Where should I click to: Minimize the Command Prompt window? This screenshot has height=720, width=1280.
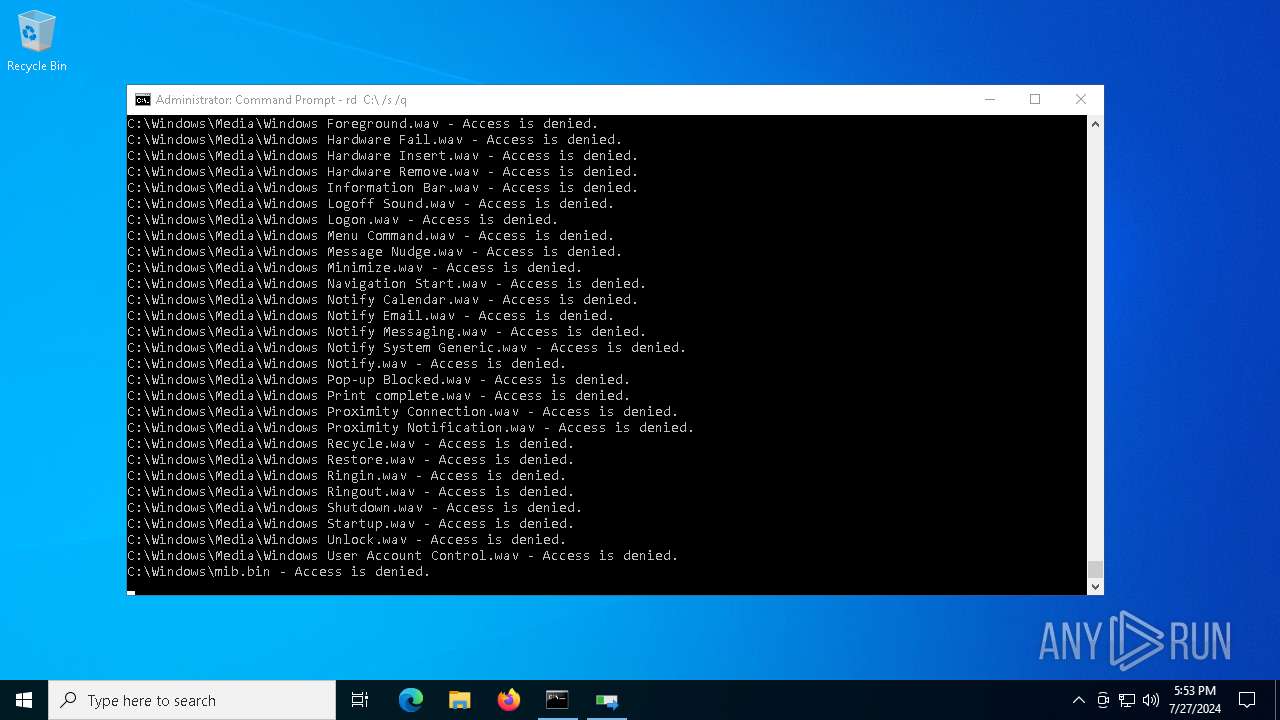pos(989,100)
